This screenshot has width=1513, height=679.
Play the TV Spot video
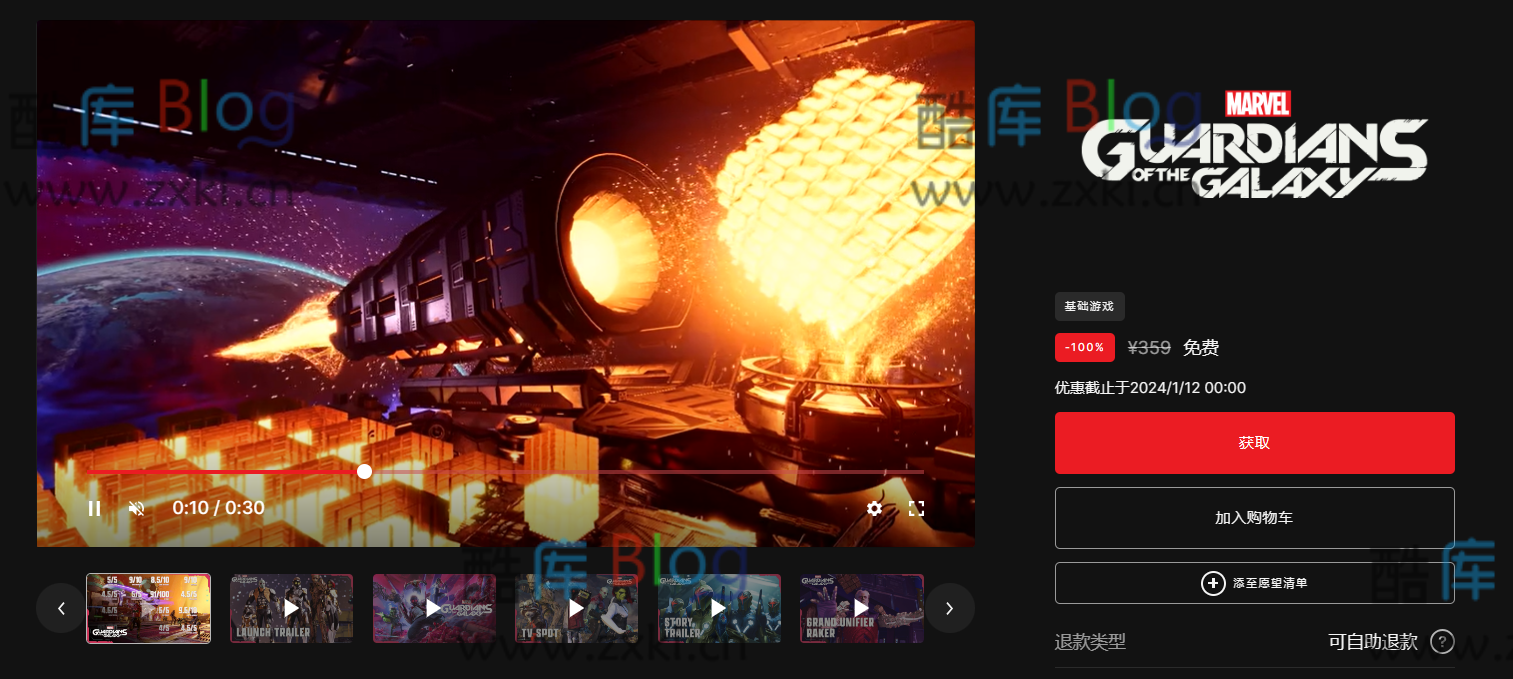(x=576, y=608)
